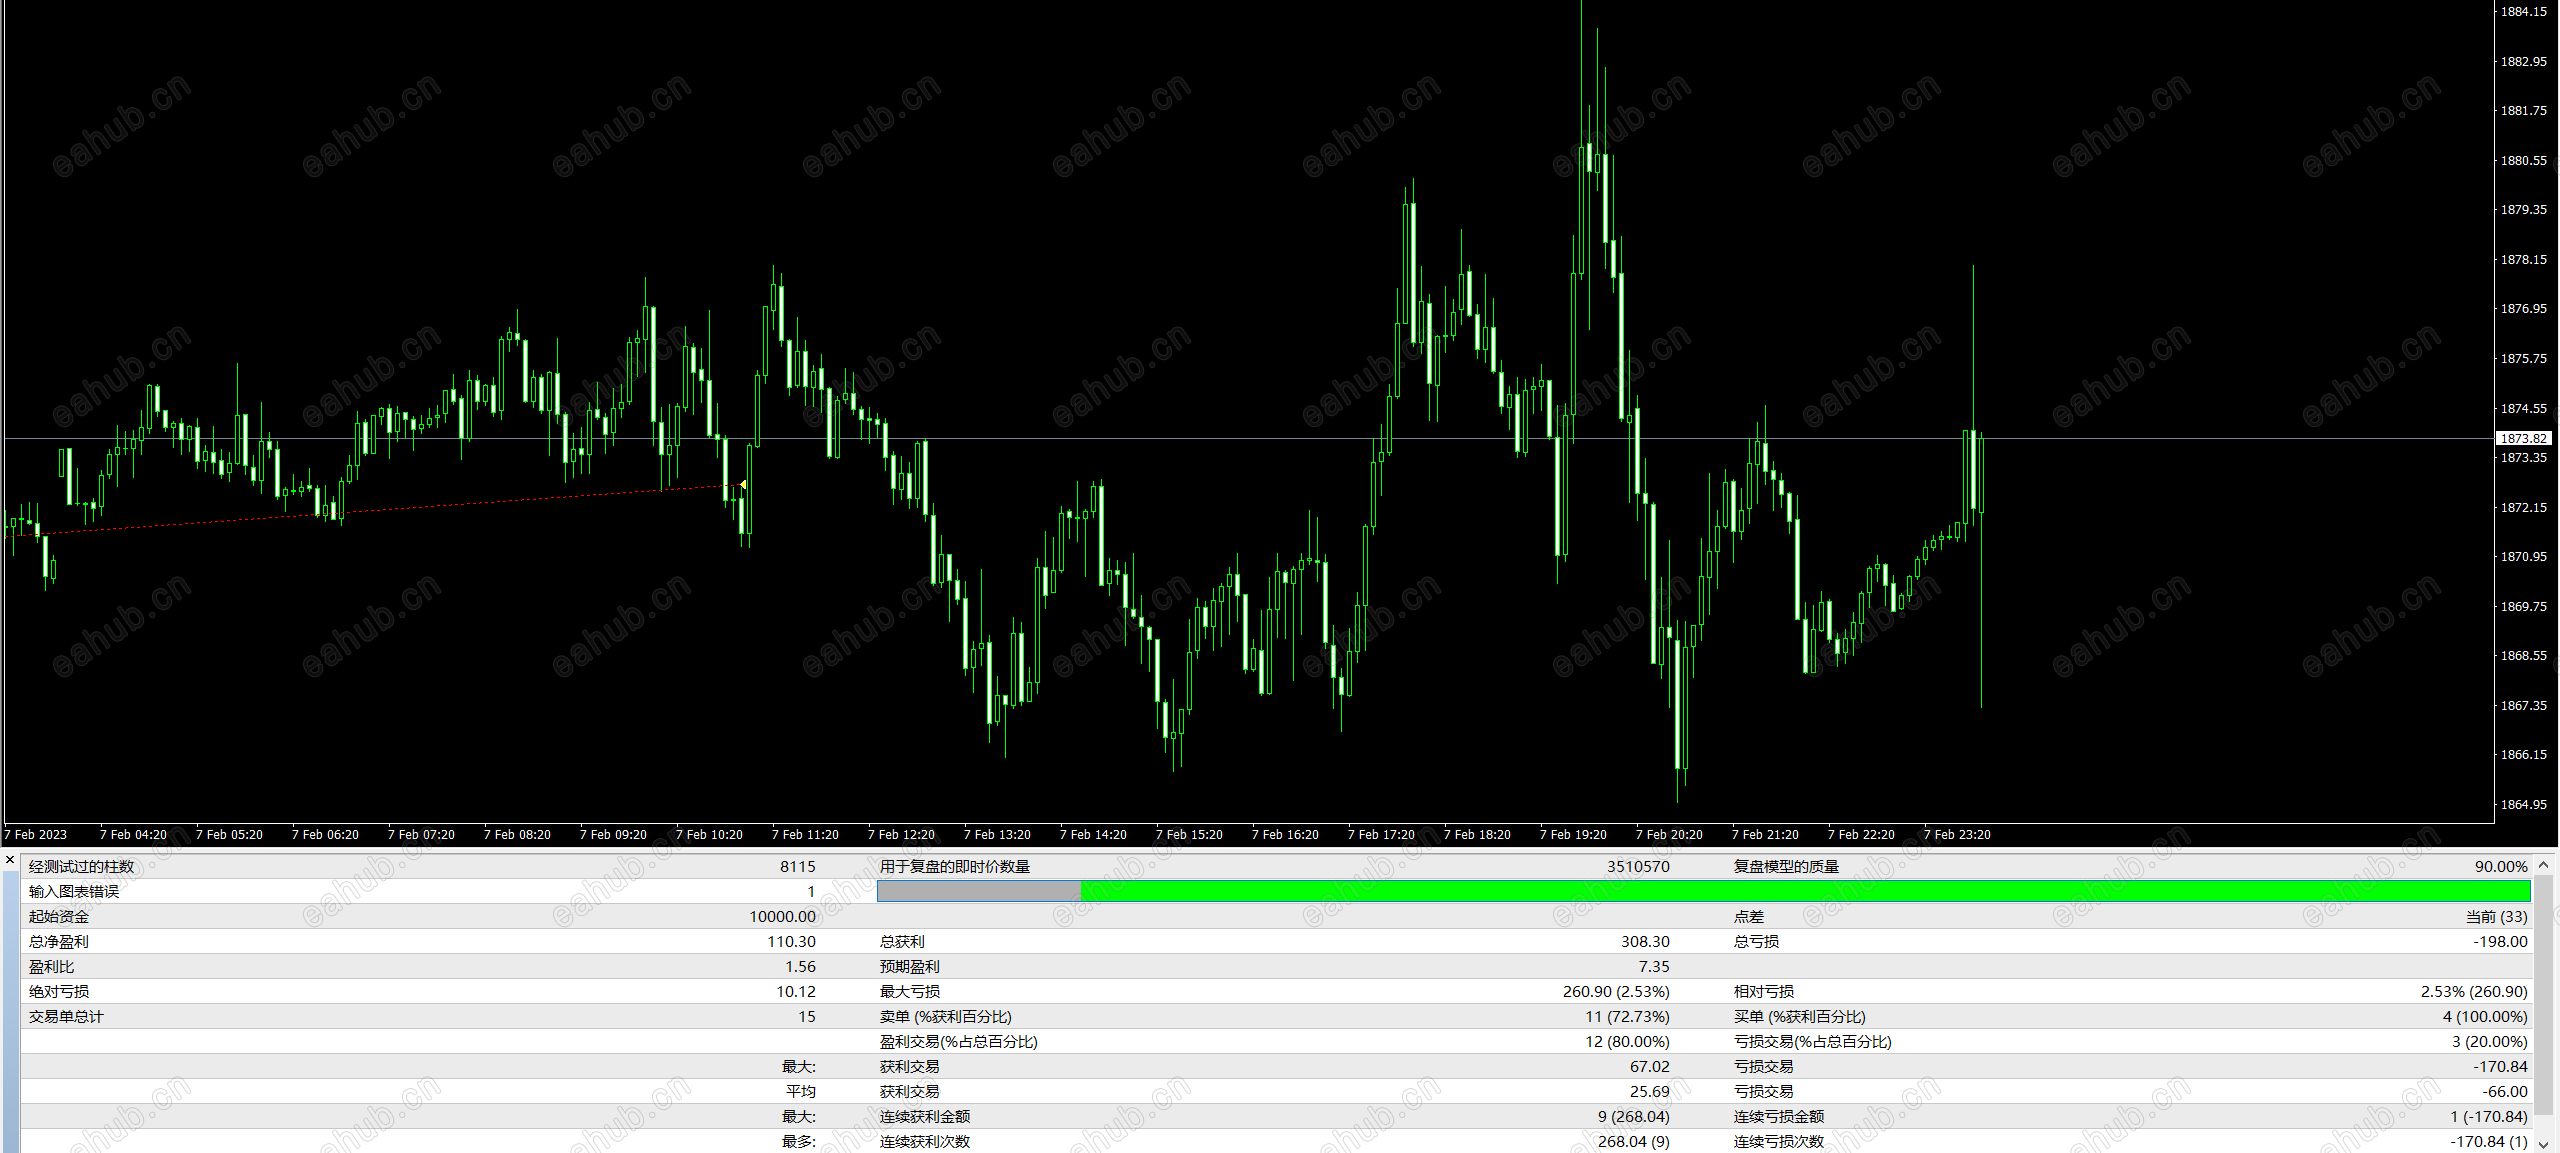Image resolution: width=2560 pixels, height=1153 pixels.
Task: Click the report scrollbar up arrow
Action: pos(2544,865)
